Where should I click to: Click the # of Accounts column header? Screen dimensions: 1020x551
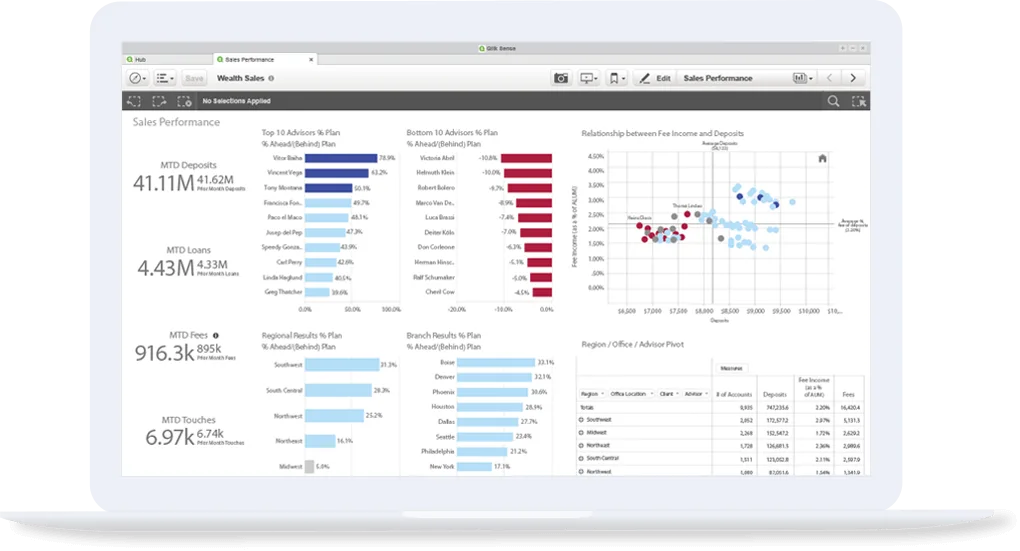(734, 394)
